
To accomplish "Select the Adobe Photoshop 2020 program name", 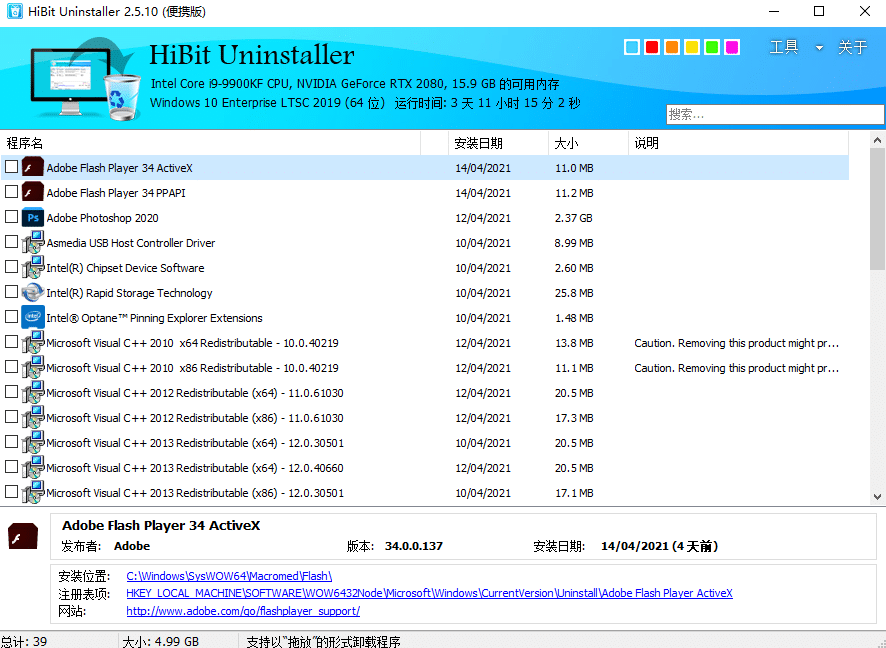I will [102, 218].
